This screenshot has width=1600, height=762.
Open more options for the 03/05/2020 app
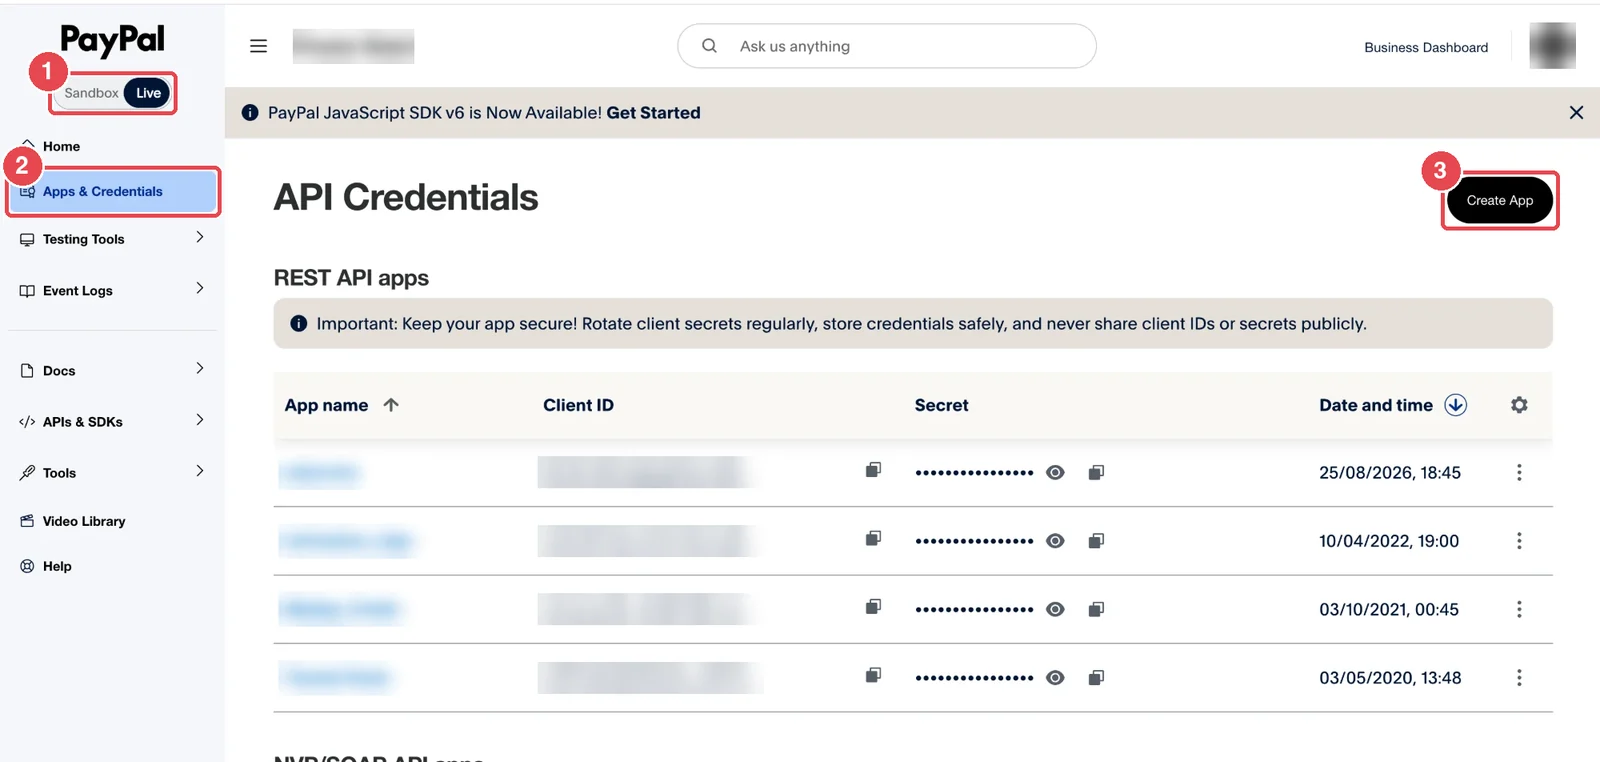point(1519,678)
